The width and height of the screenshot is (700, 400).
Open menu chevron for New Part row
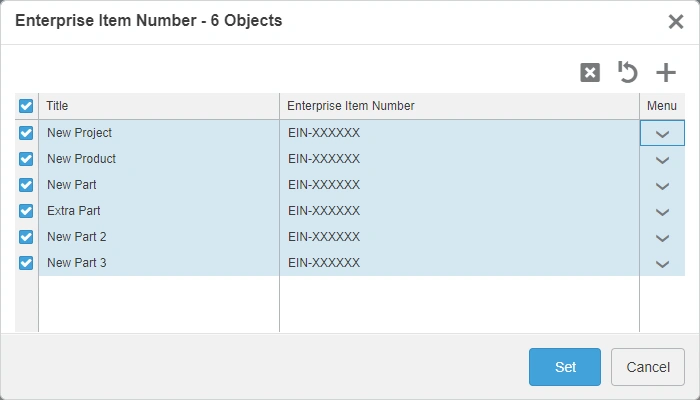pos(662,185)
